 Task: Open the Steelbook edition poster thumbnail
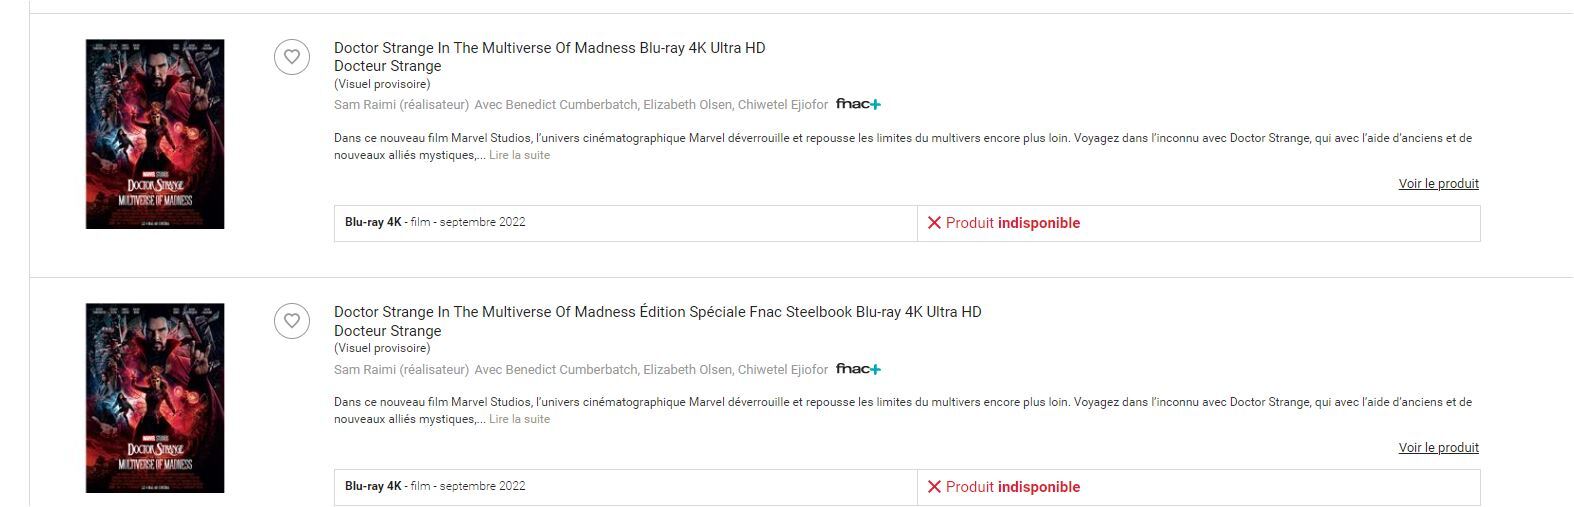point(155,398)
